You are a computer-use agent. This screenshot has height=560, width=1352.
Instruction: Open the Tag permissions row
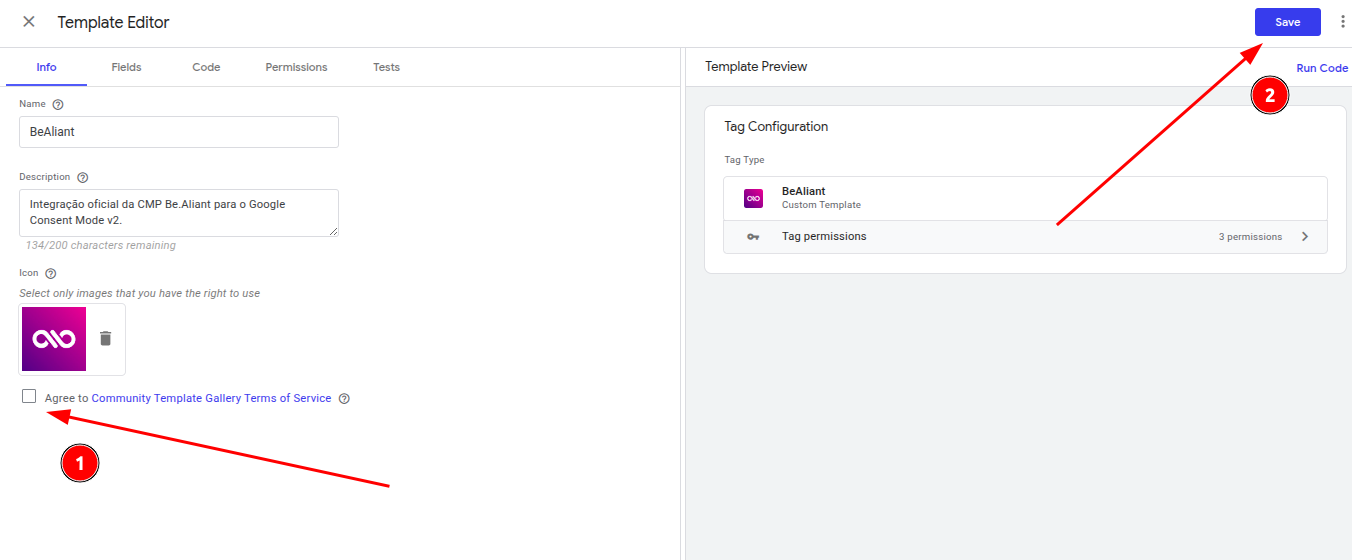click(1025, 237)
